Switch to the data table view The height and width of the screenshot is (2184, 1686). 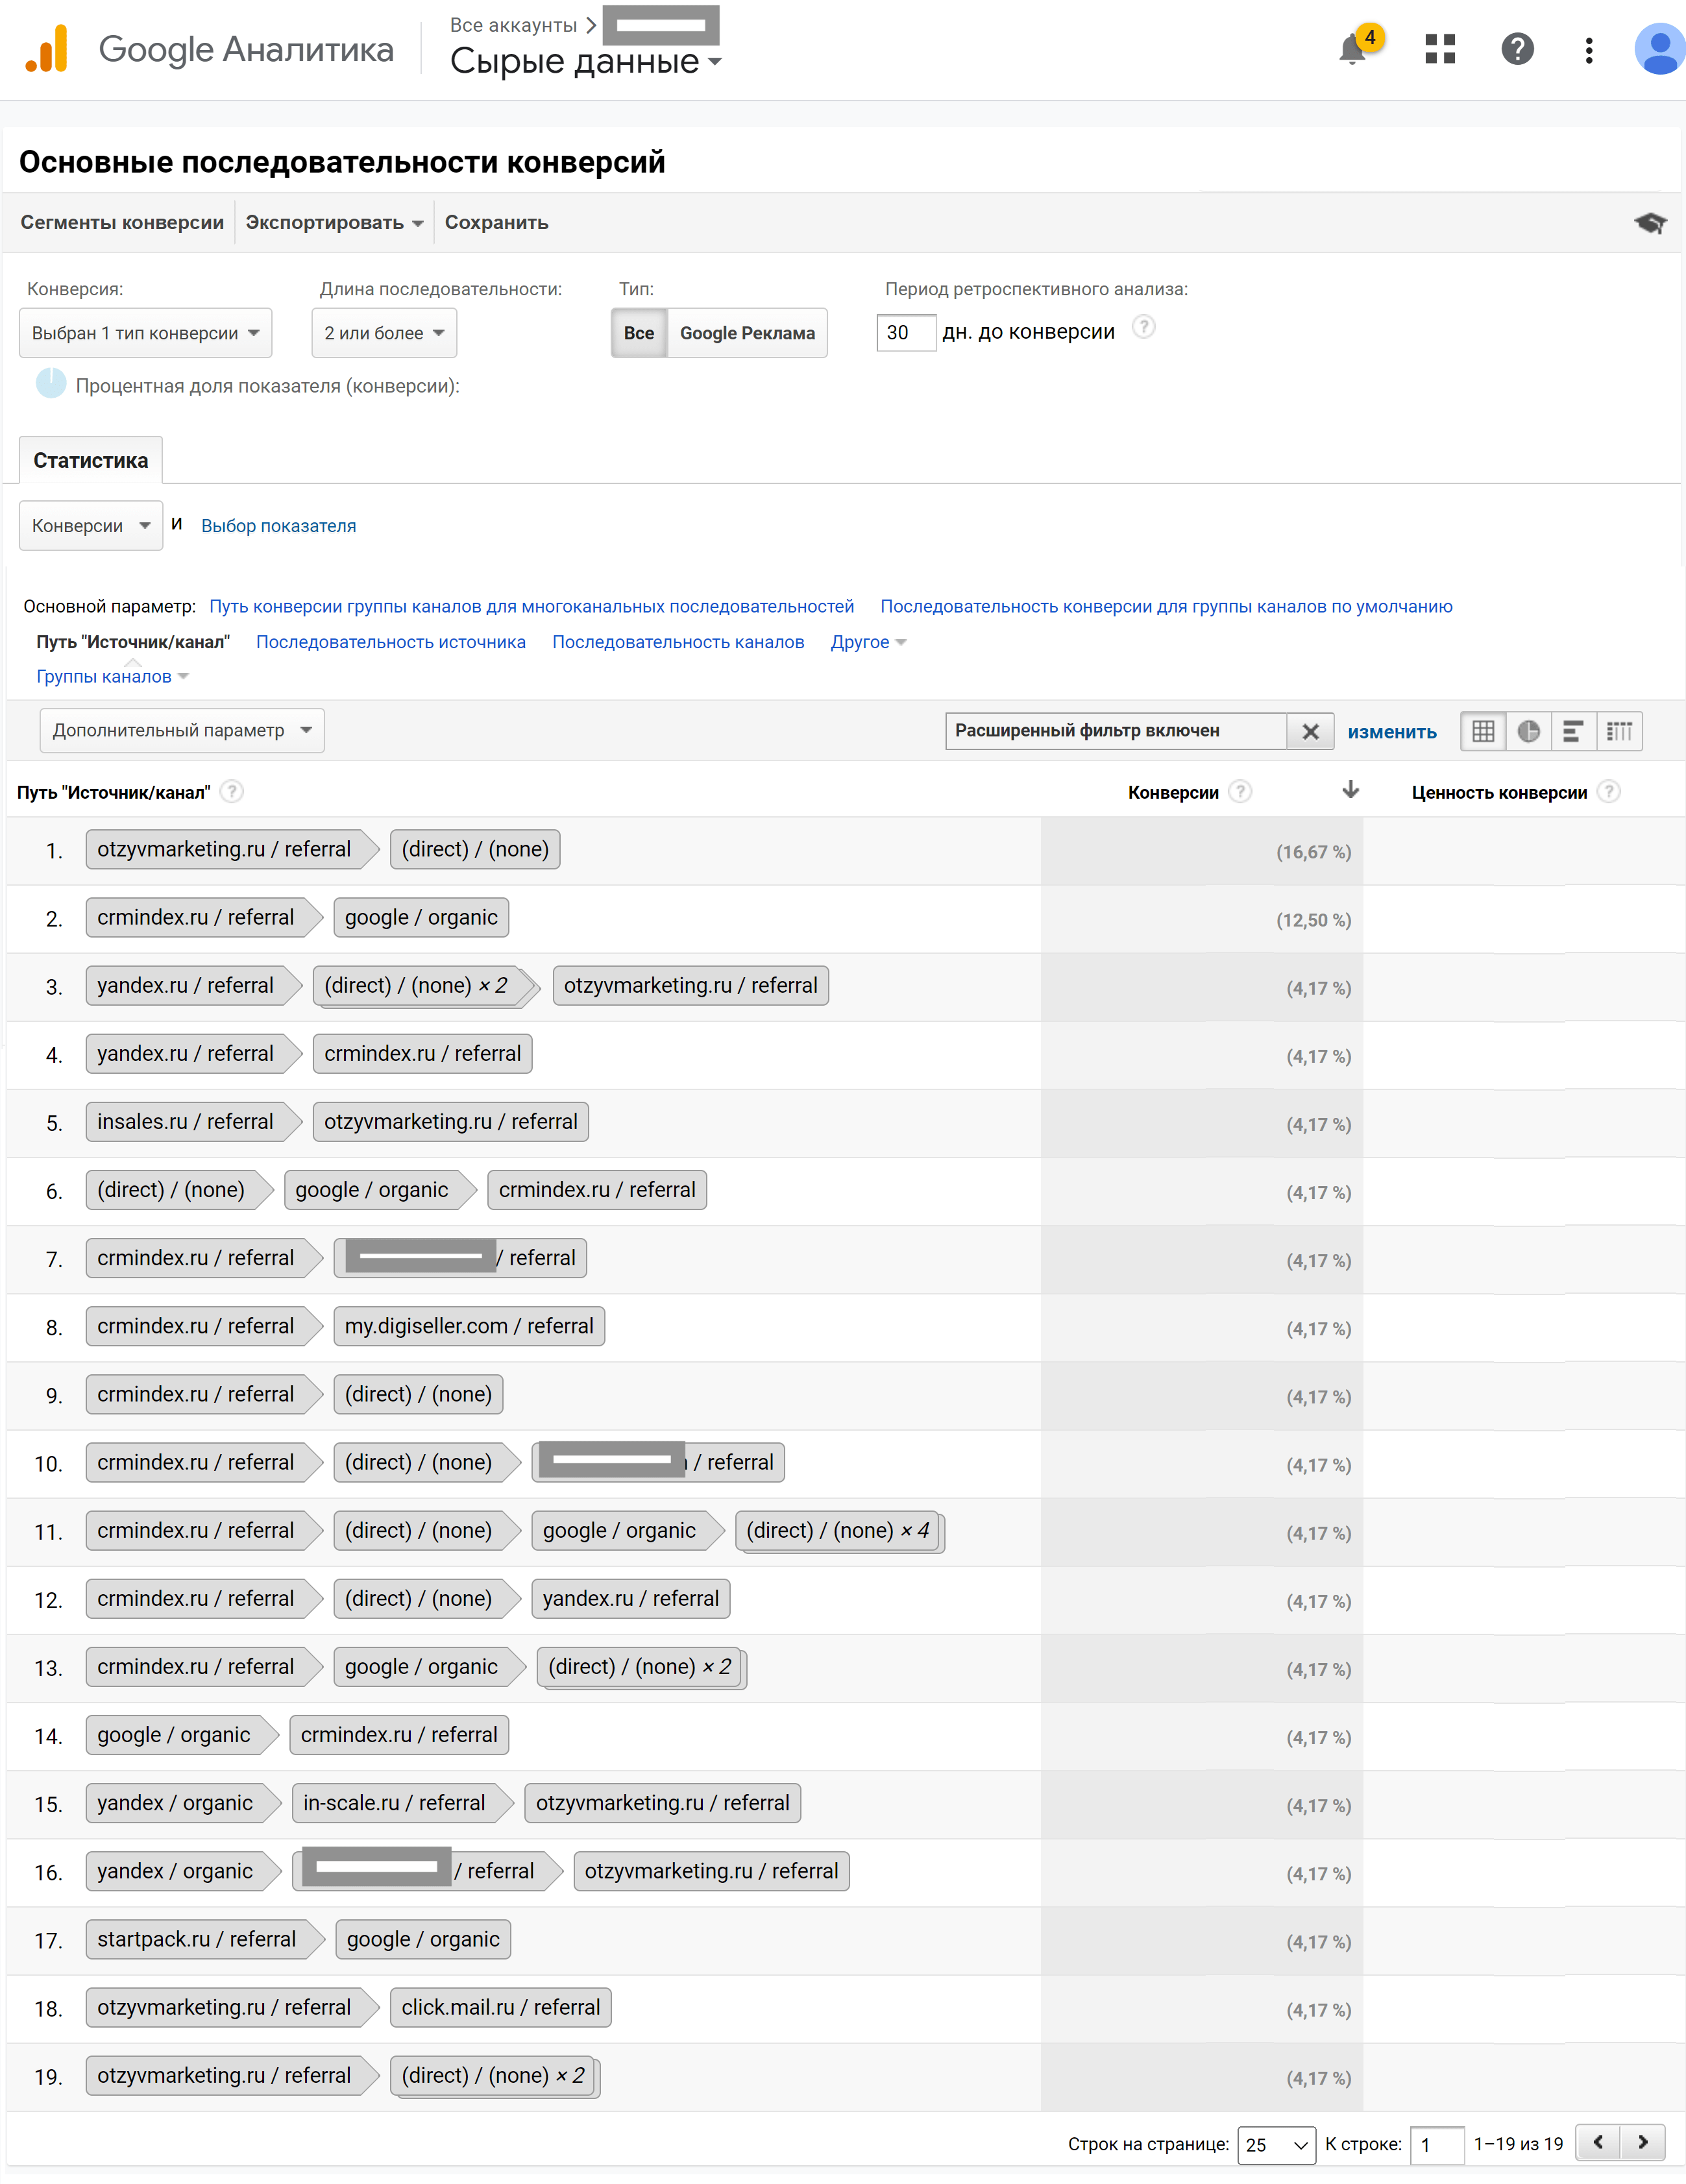pos(1483,731)
